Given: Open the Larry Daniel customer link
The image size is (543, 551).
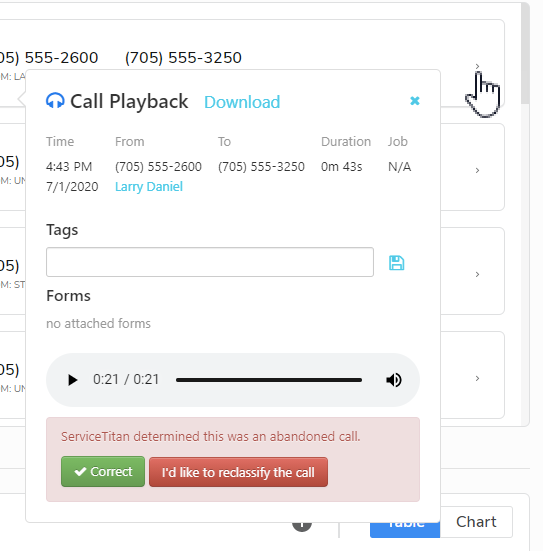Looking at the screenshot, I should [x=149, y=187].
